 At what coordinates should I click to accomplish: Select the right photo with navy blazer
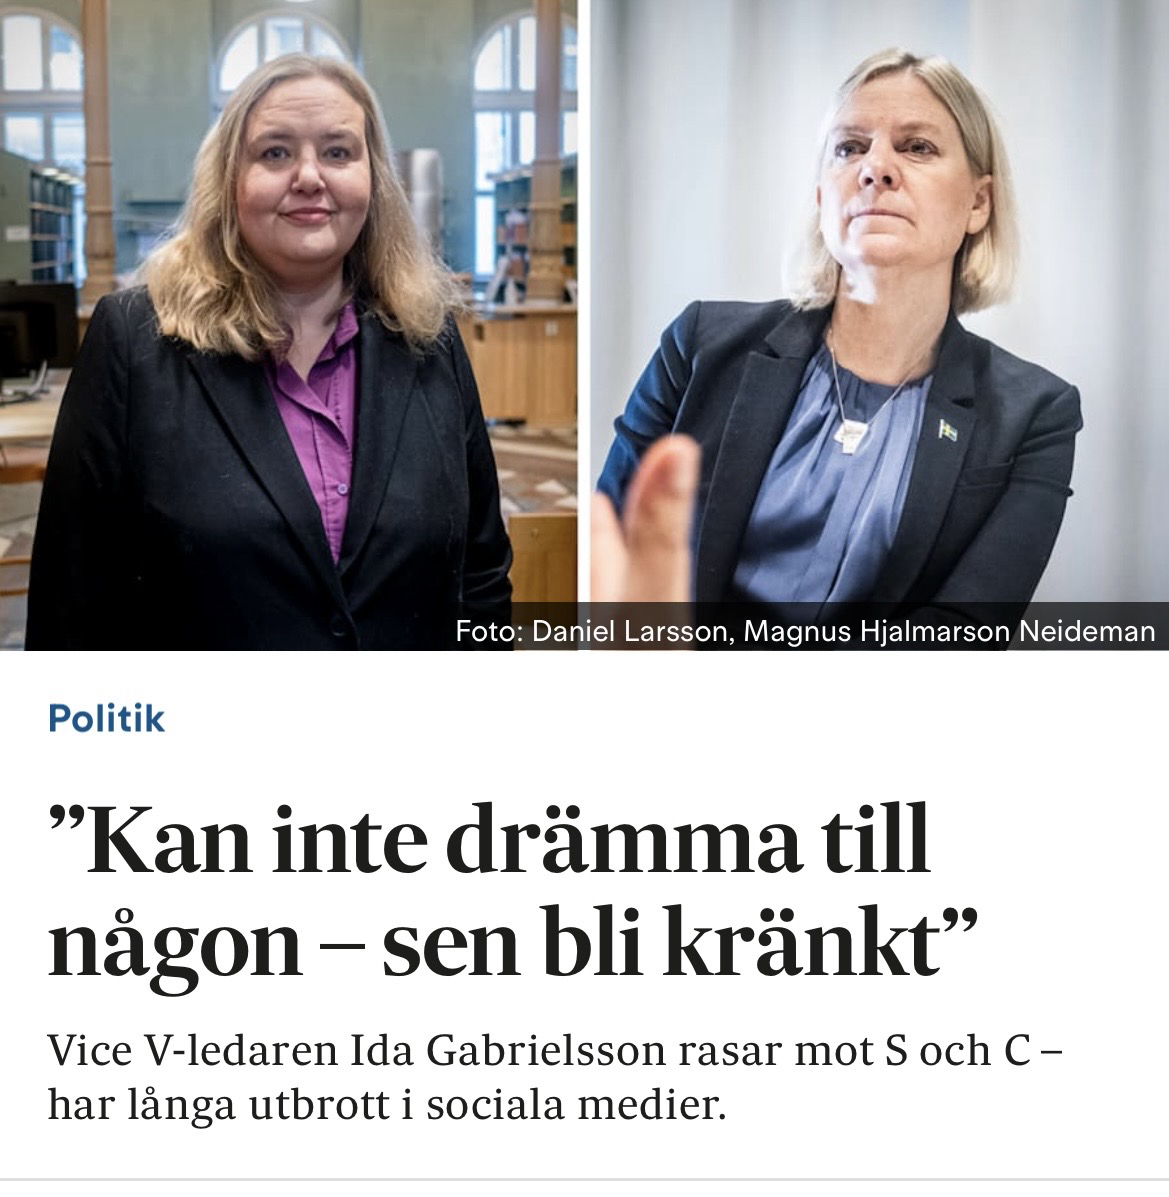coord(880,325)
